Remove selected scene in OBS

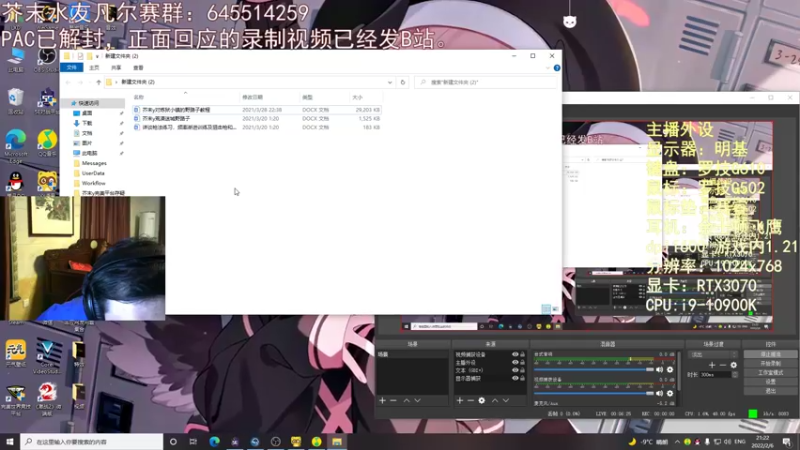[x=393, y=401]
